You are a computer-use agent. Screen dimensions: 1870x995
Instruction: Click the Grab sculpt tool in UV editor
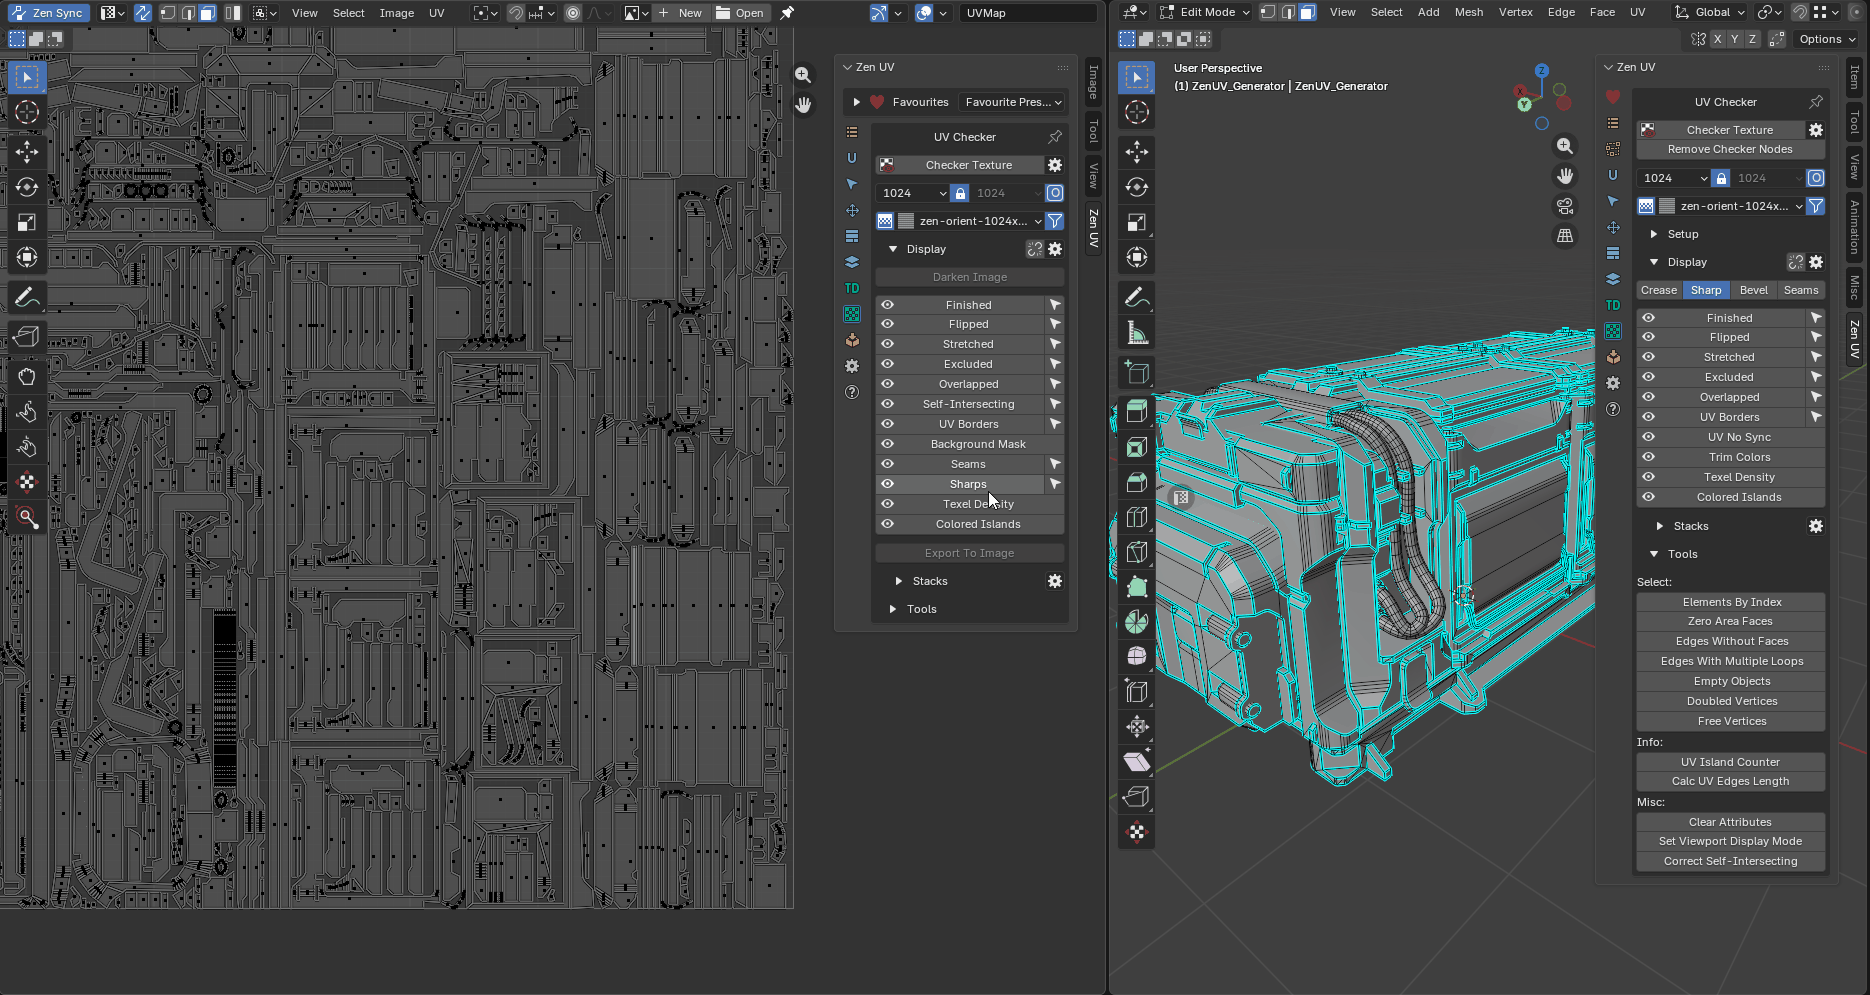click(27, 377)
